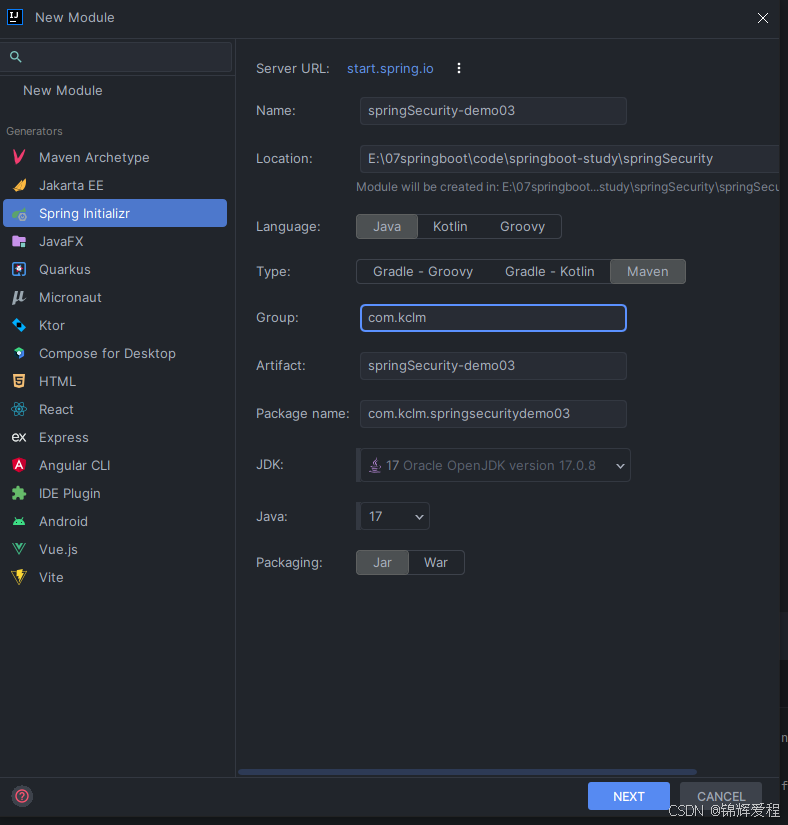Select Jakarta EE generator entry
Viewport: 788px width, 825px height.
click(x=115, y=185)
